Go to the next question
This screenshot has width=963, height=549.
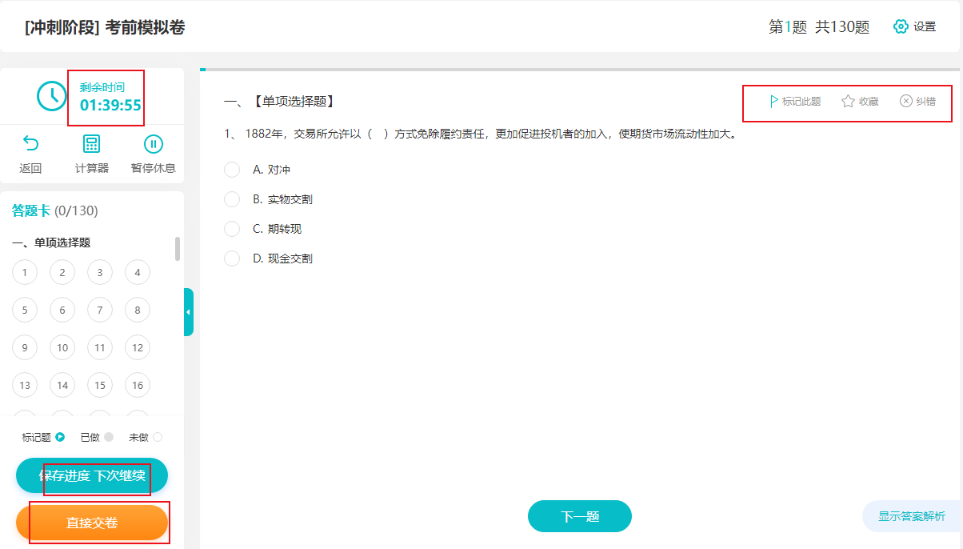coord(580,516)
